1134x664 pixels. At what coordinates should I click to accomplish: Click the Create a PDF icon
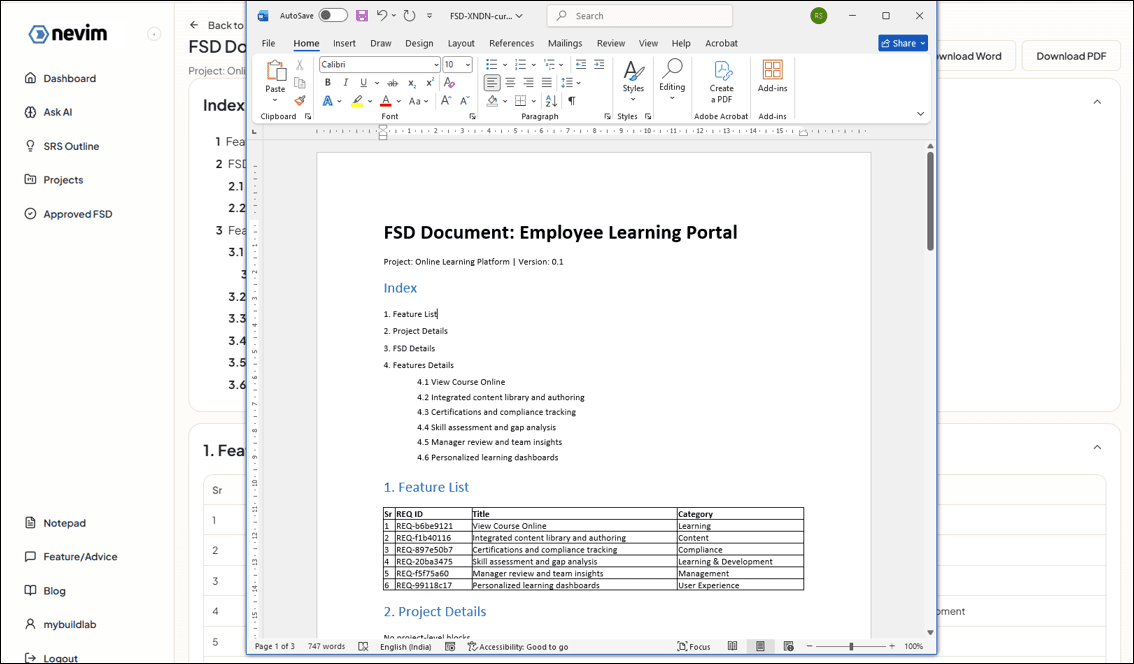[721, 80]
